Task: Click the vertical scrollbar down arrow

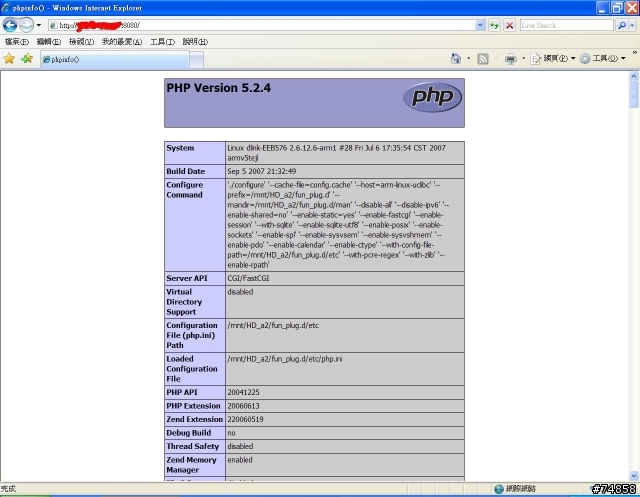Action: click(x=633, y=476)
